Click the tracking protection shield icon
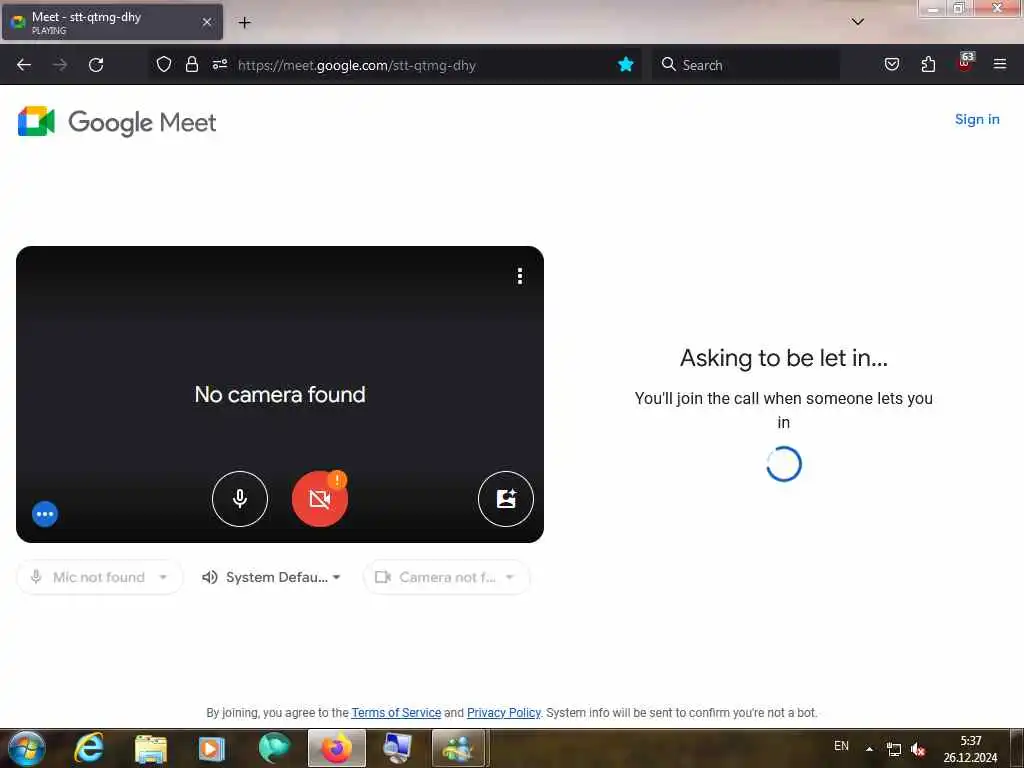1024x768 pixels. (x=164, y=64)
